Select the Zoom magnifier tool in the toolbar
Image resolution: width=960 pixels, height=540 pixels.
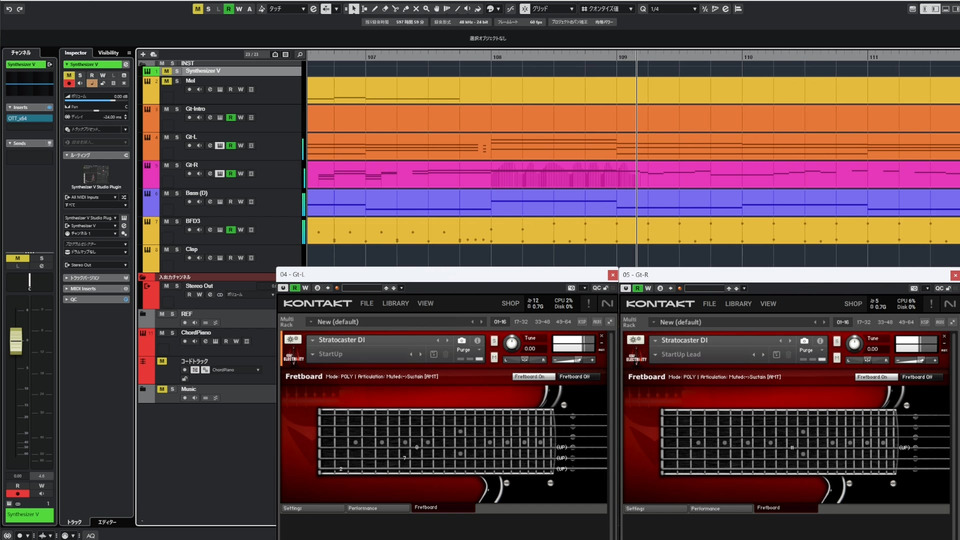pyautogui.click(x=426, y=9)
